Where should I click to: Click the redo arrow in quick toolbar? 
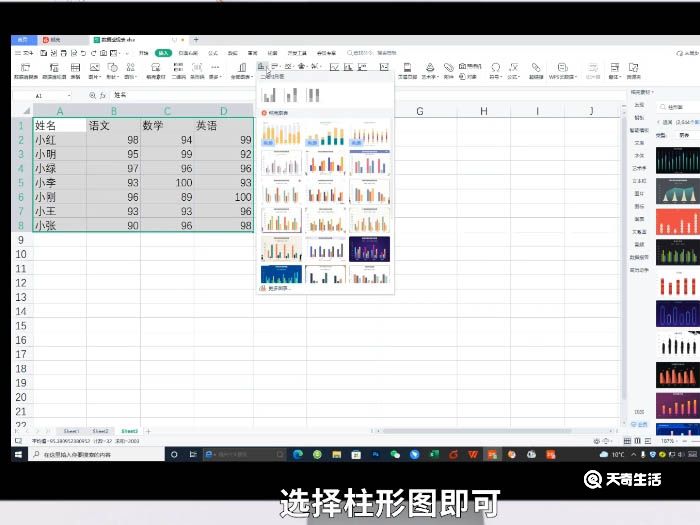click(94, 53)
